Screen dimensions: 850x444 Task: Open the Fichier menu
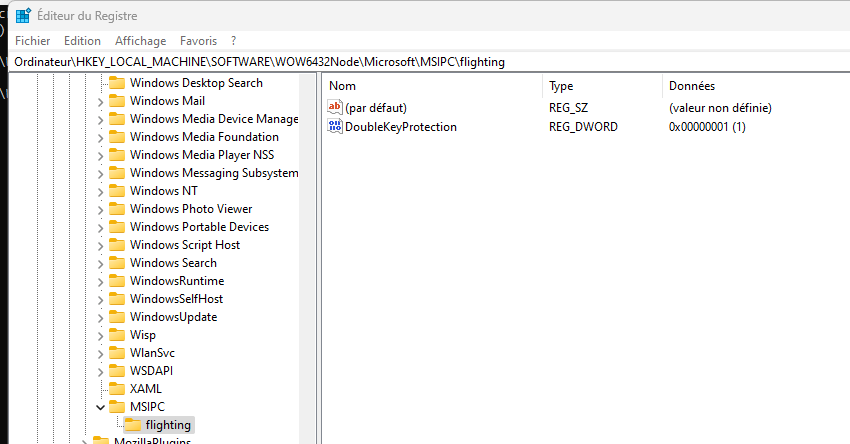[x=32, y=41]
